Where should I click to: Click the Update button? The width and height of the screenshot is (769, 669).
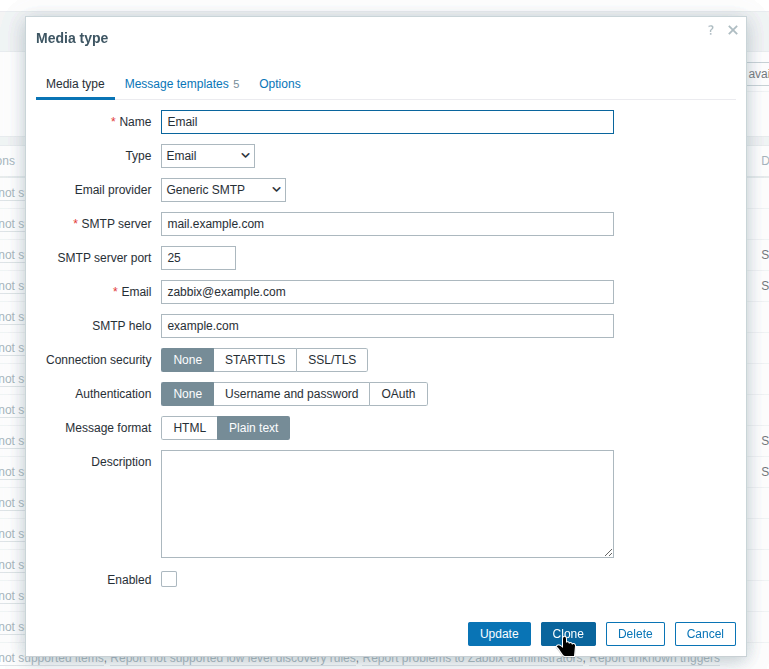(499, 634)
